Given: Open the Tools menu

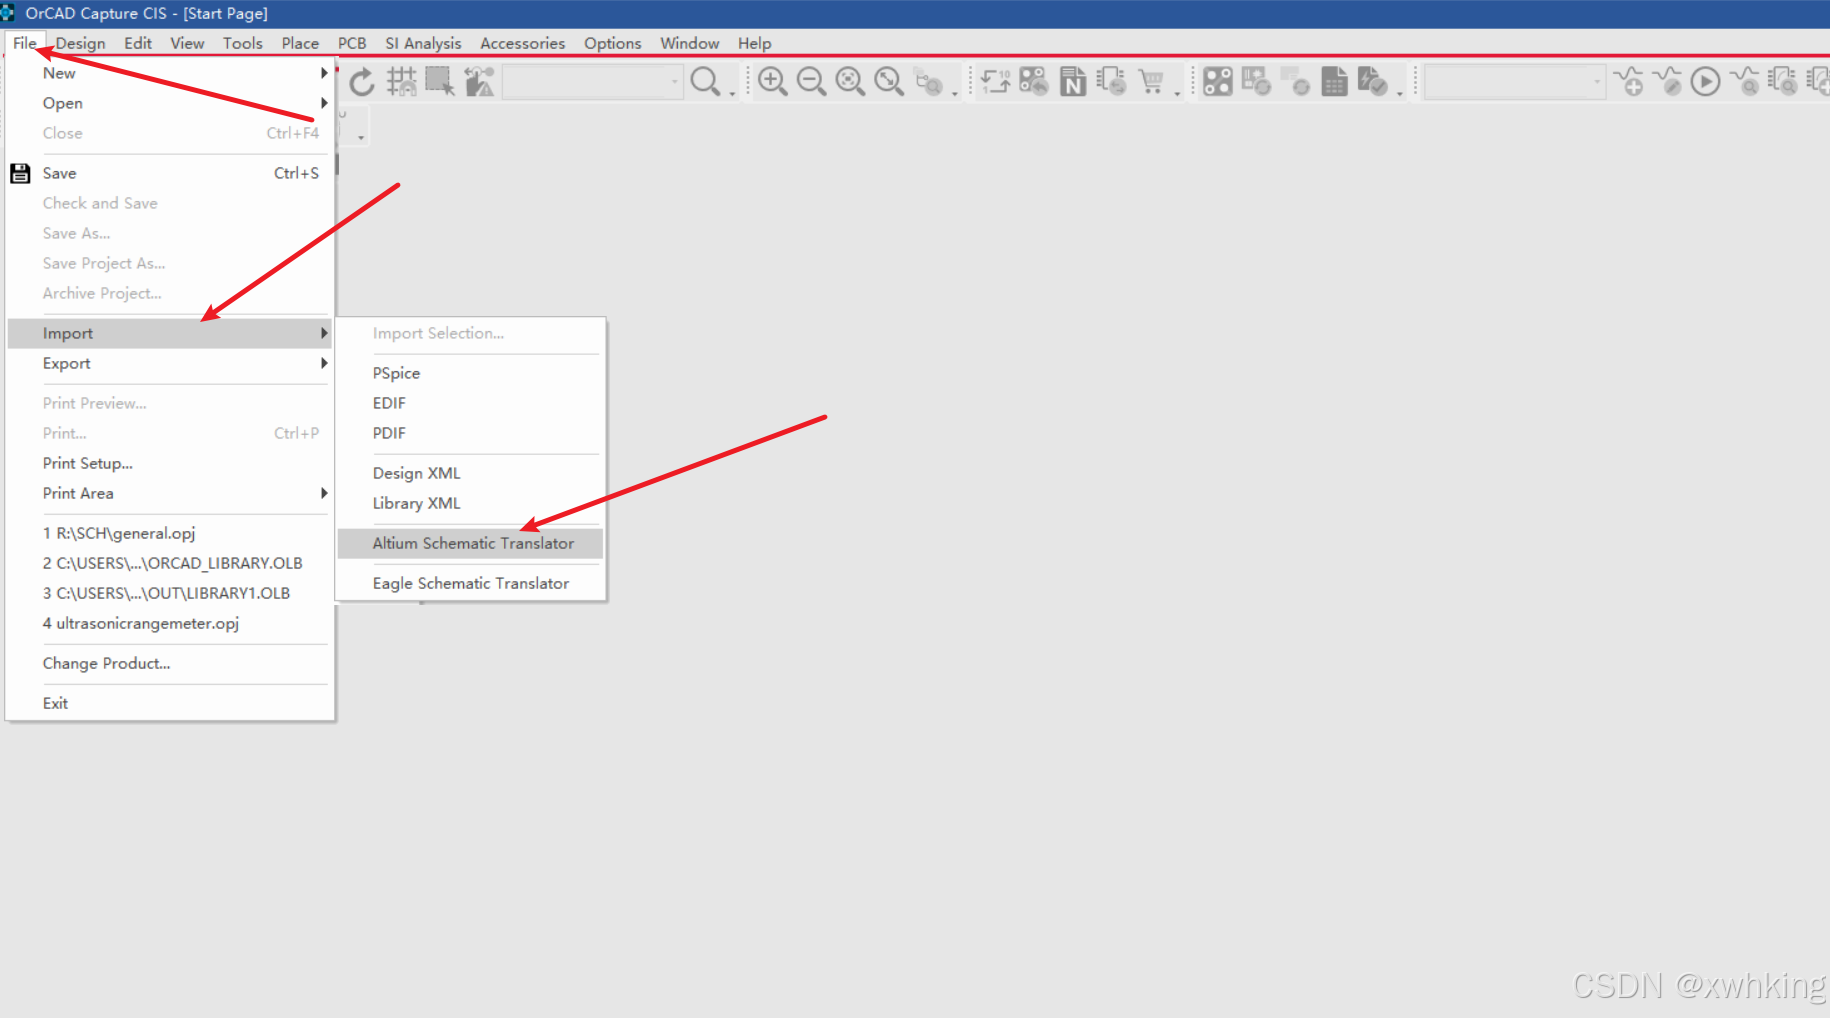Looking at the screenshot, I should pos(243,43).
